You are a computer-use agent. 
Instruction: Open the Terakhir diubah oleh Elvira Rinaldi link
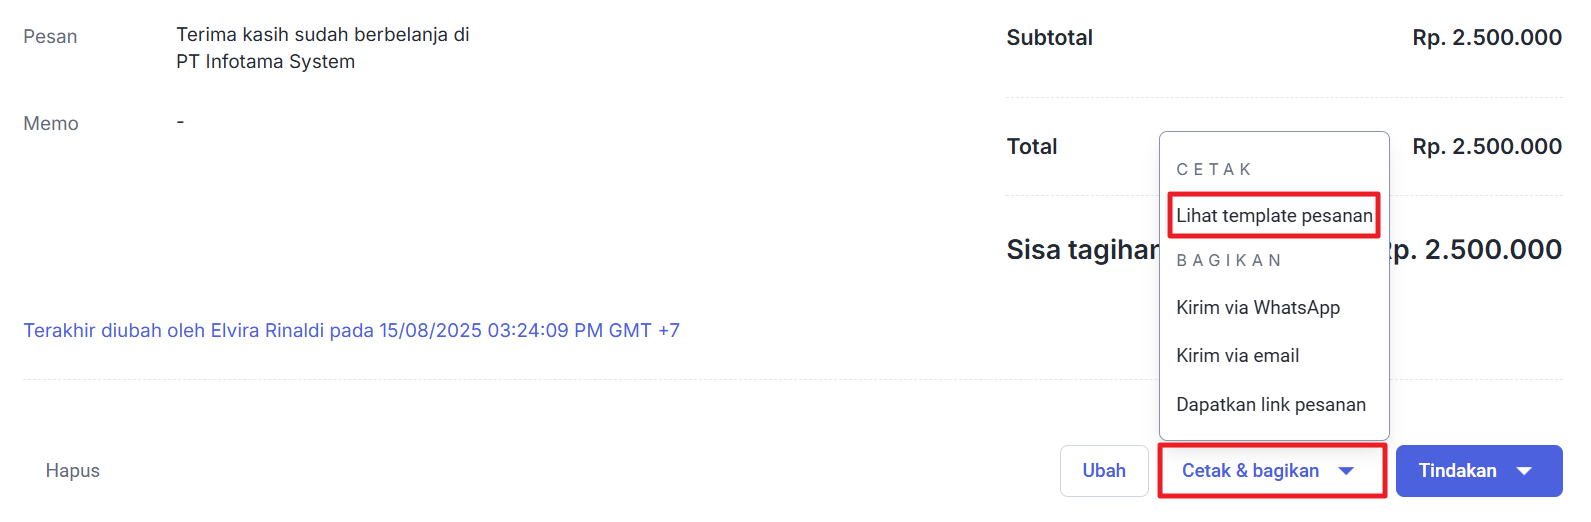click(x=351, y=331)
